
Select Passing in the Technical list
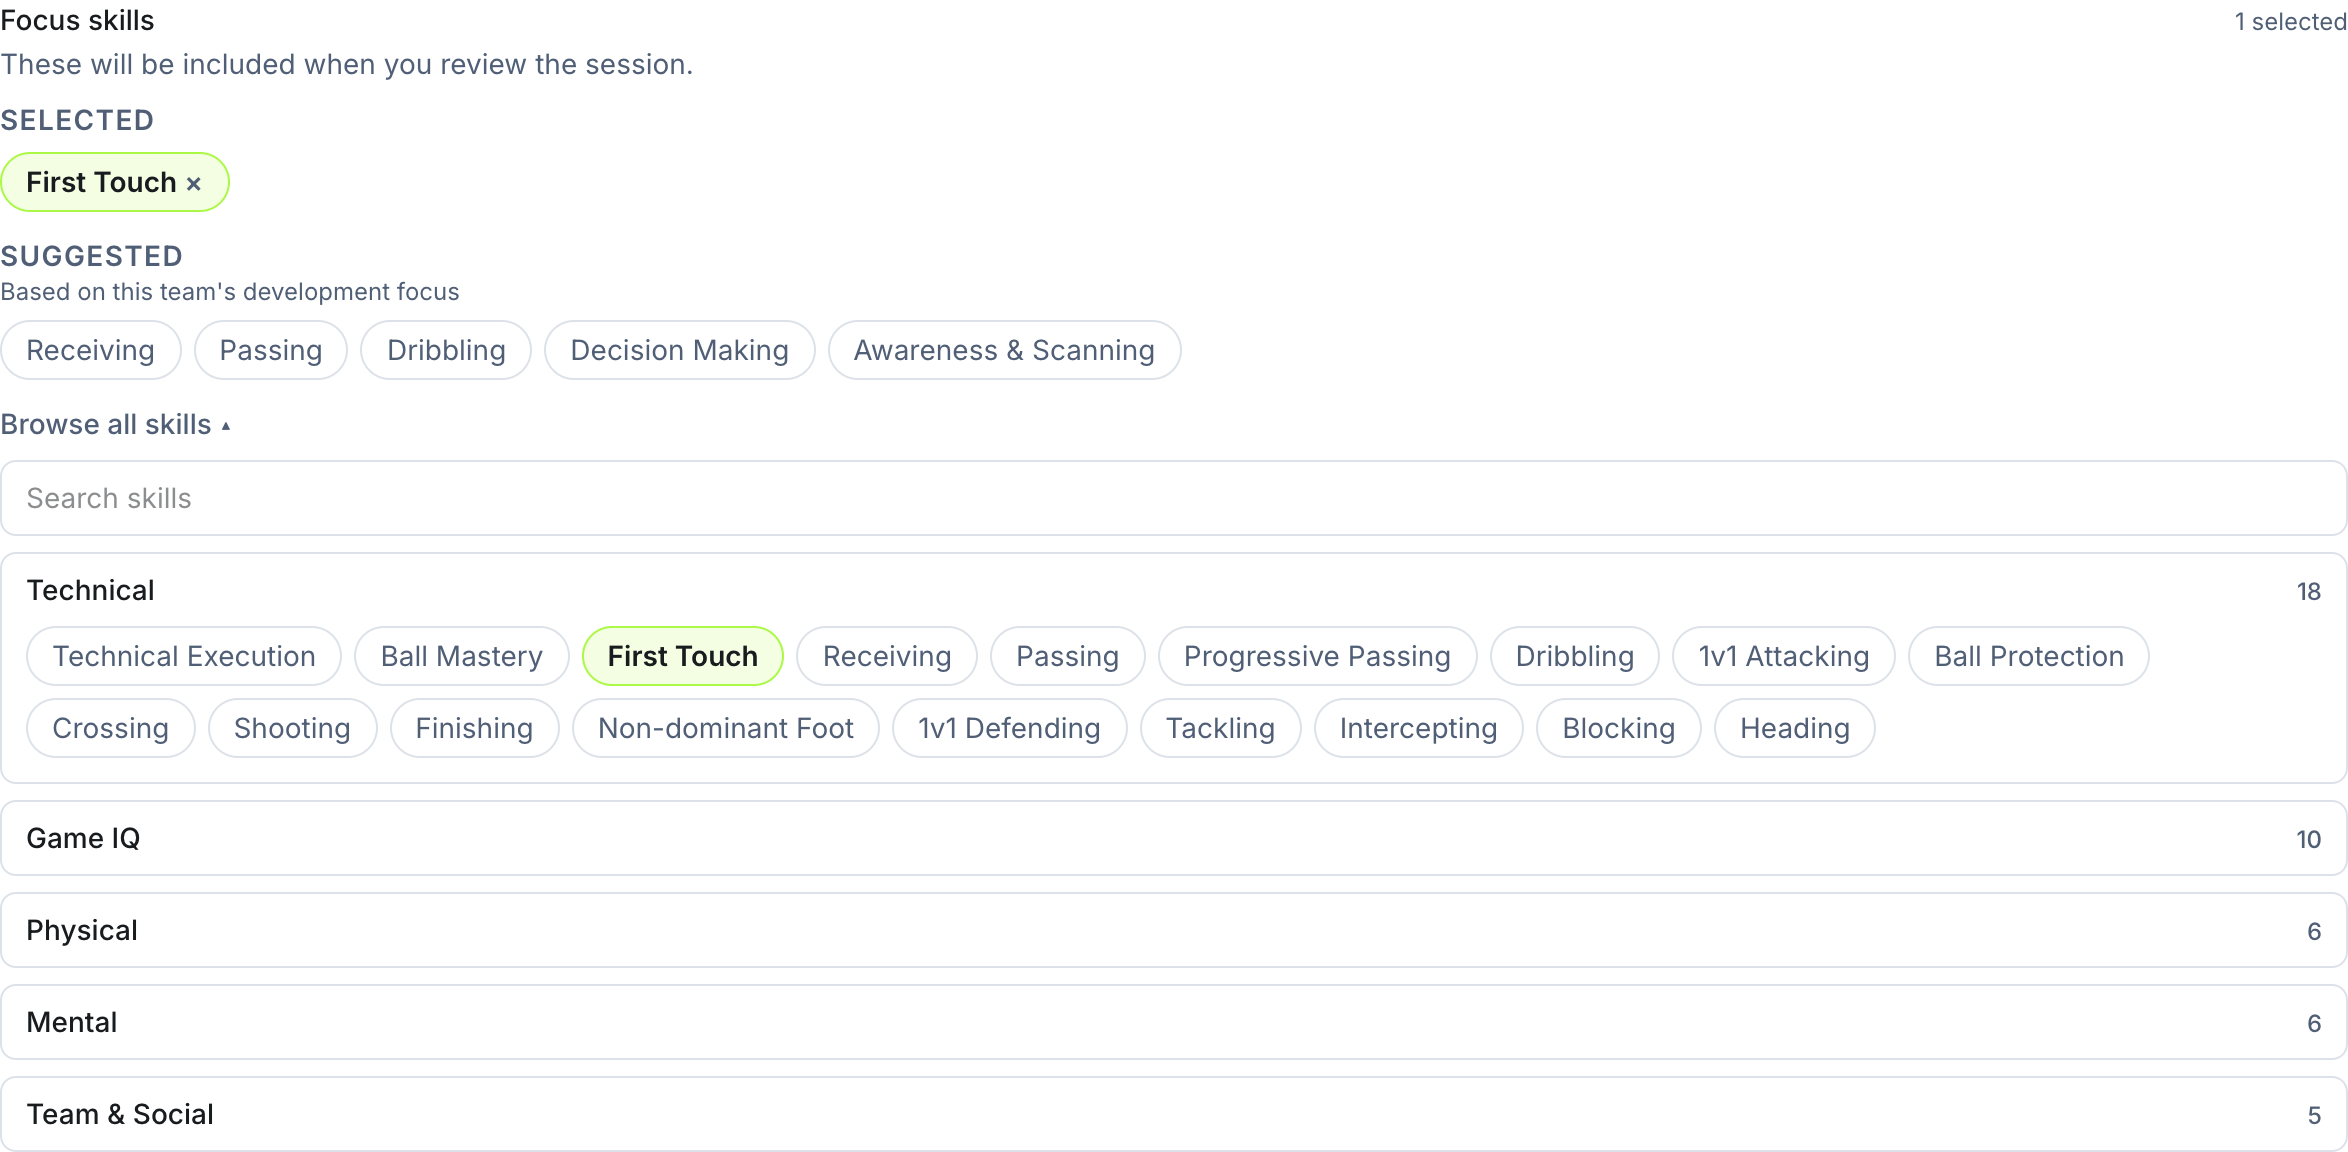[x=1068, y=656]
